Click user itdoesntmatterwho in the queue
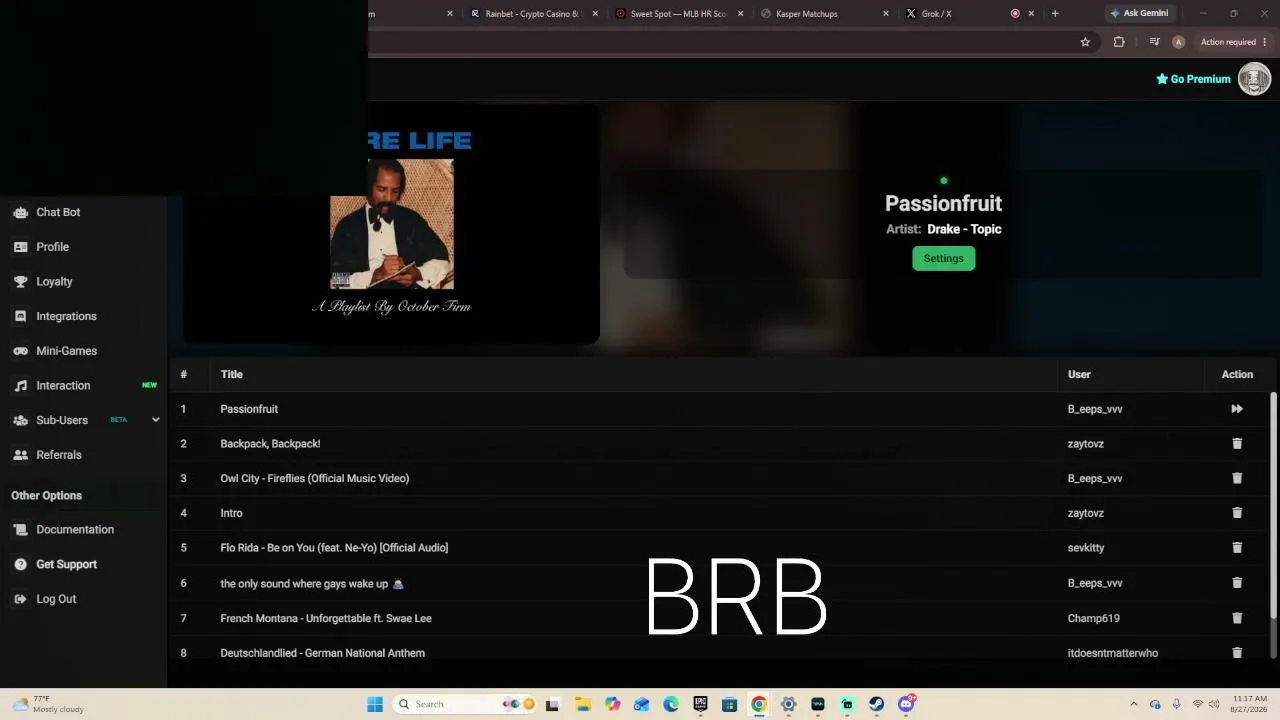 pyautogui.click(x=1113, y=653)
